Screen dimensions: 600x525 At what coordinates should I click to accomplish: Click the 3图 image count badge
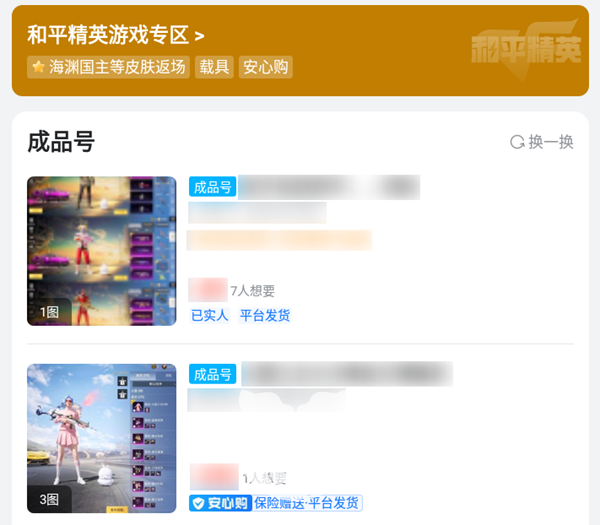(49, 500)
